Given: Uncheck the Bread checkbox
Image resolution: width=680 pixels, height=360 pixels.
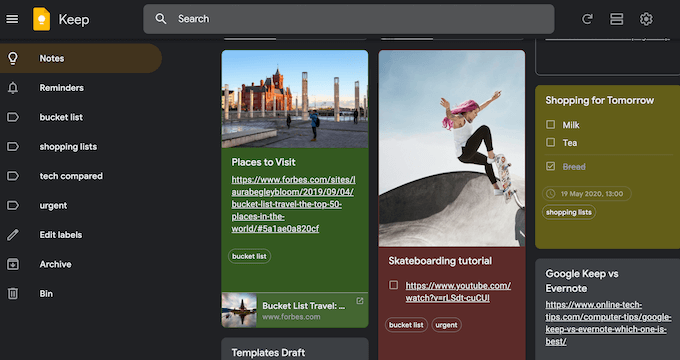Looking at the screenshot, I should [x=550, y=166].
